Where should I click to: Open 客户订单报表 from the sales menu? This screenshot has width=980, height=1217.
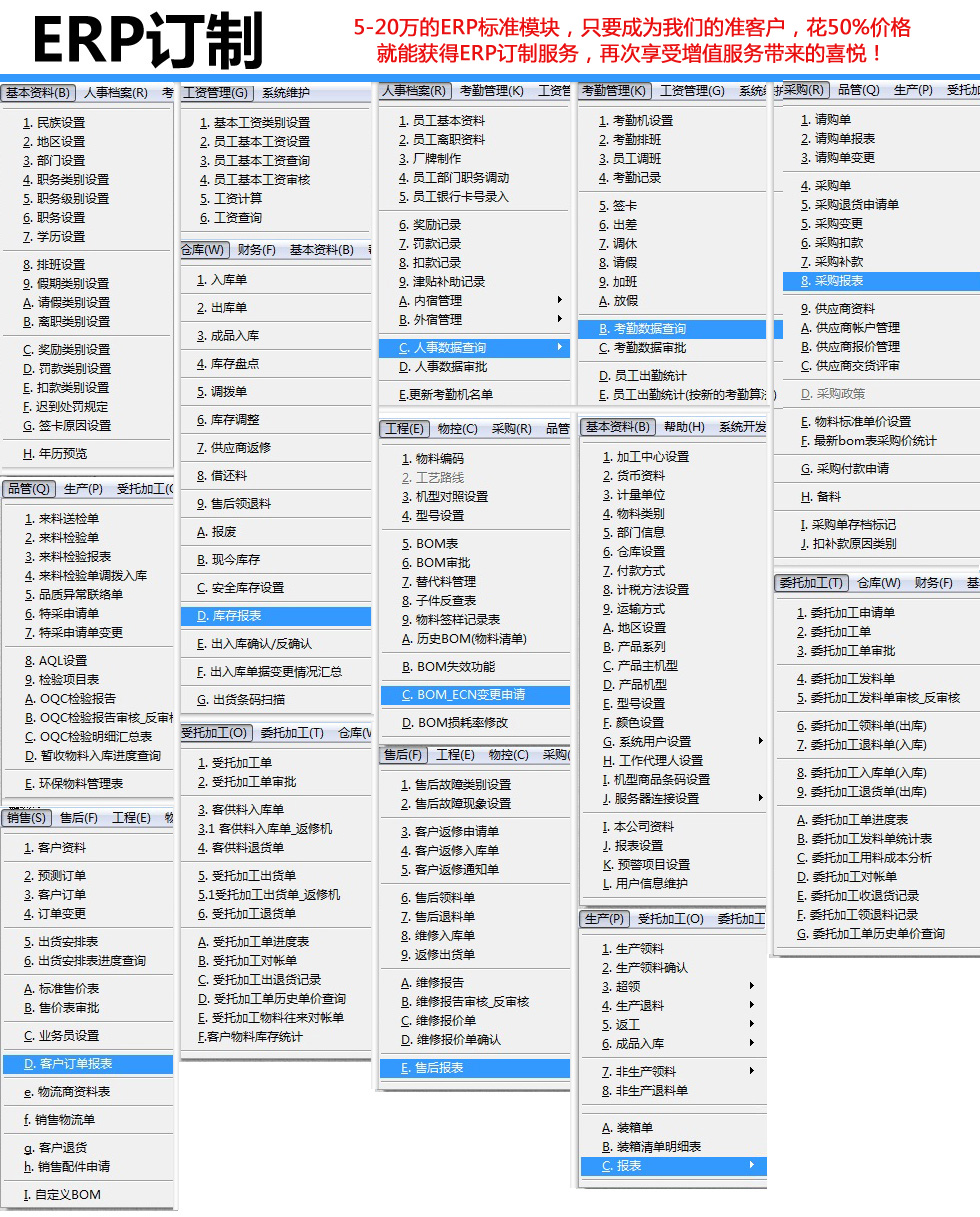(74, 1064)
